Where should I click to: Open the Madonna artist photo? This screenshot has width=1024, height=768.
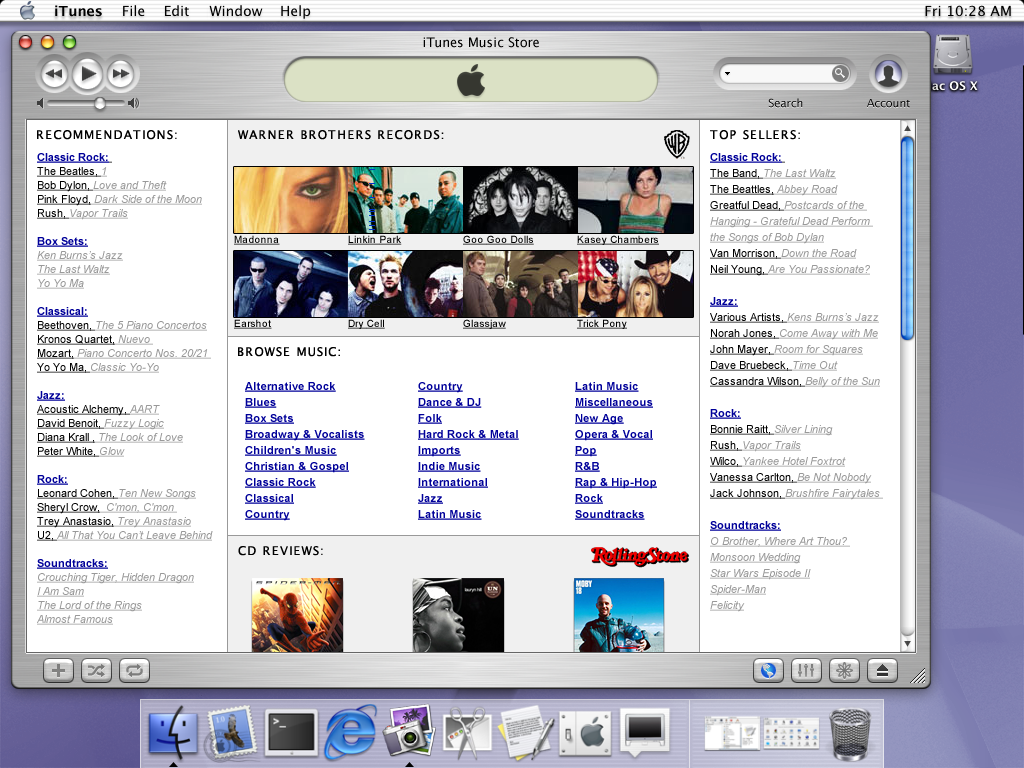(x=291, y=200)
